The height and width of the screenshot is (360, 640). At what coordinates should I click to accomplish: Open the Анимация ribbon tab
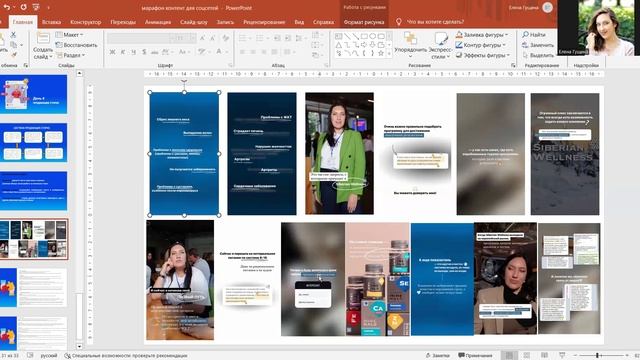tap(158, 22)
